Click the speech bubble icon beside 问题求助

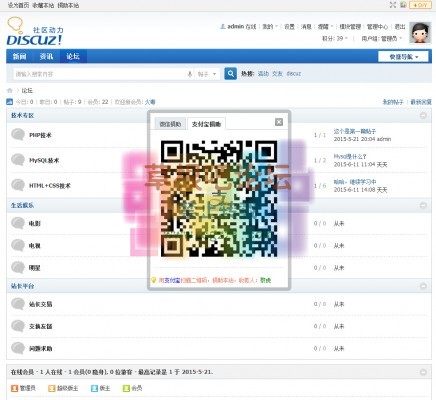click(x=18, y=348)
